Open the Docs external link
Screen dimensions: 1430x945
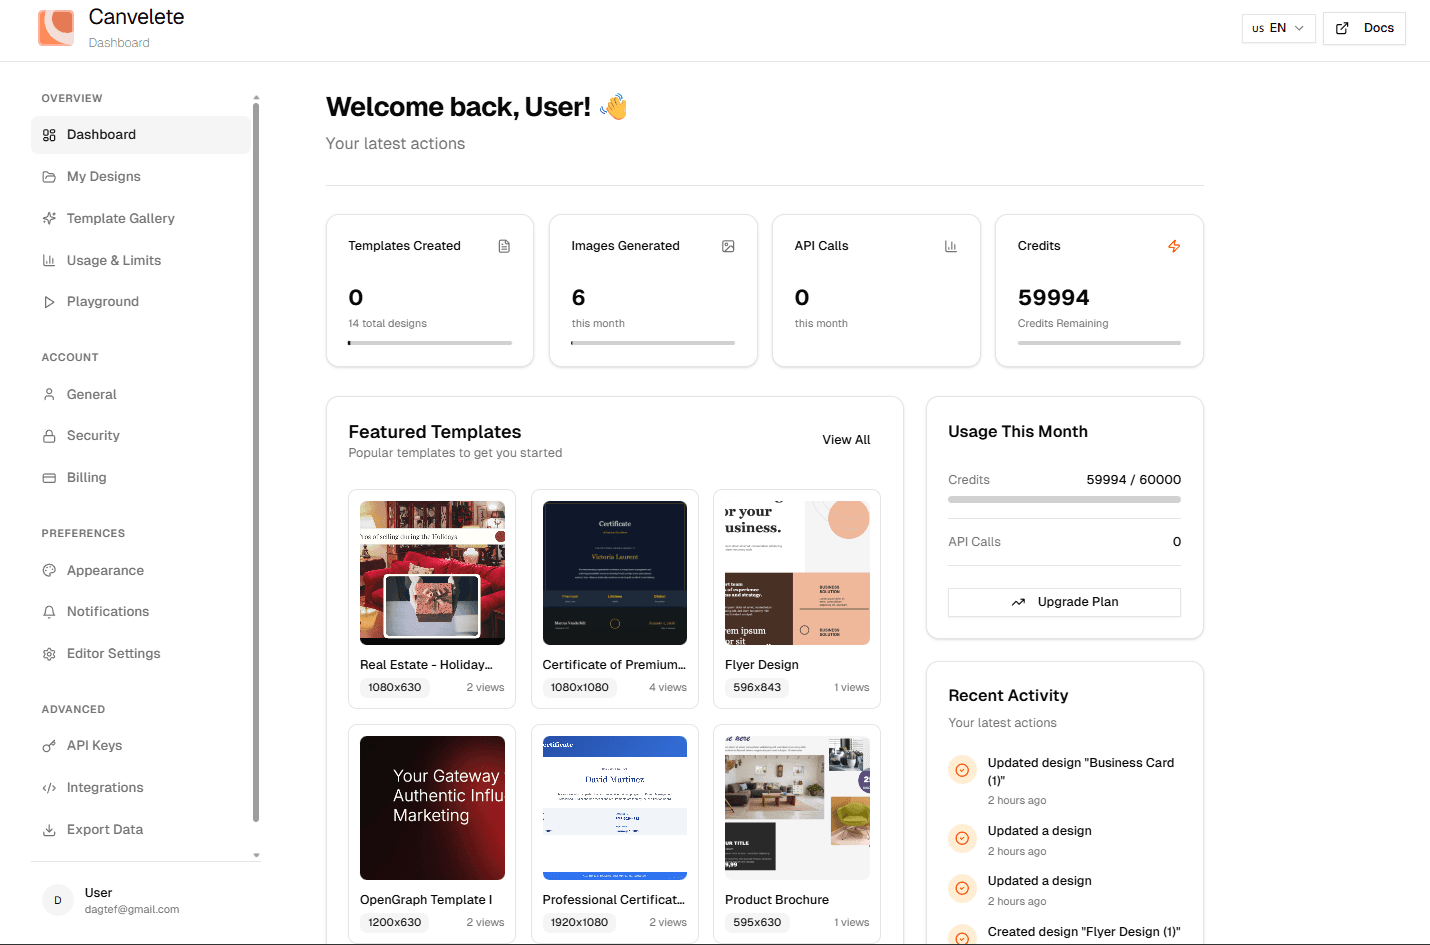click(1364, 28)
